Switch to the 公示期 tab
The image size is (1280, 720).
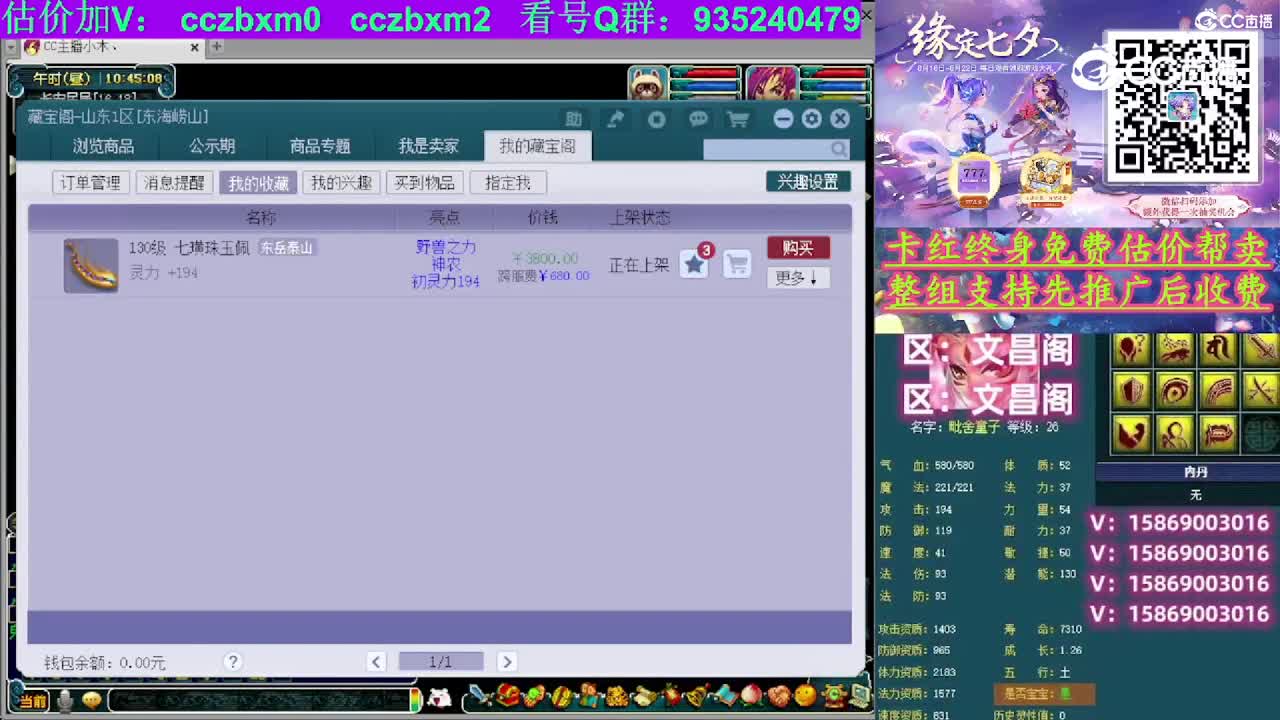click(212, 146)
